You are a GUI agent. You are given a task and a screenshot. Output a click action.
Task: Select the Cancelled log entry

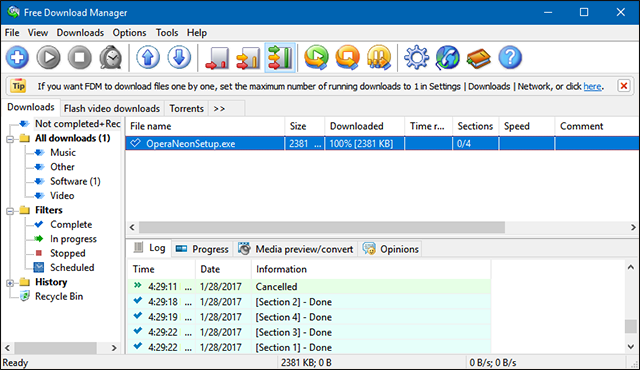(x=309, y=287)
